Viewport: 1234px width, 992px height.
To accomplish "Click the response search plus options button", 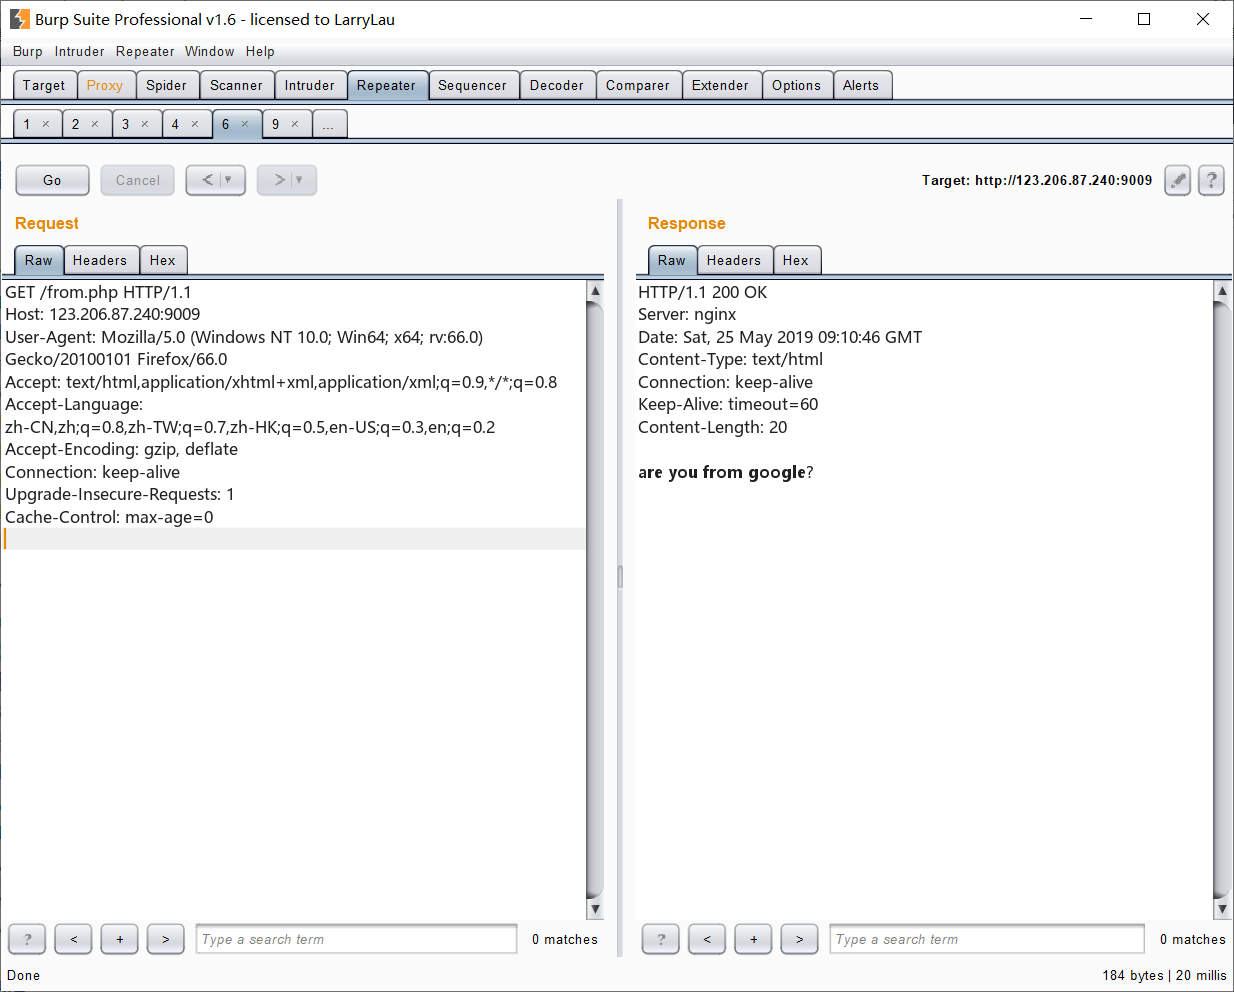I will click(x=754, y=939).
